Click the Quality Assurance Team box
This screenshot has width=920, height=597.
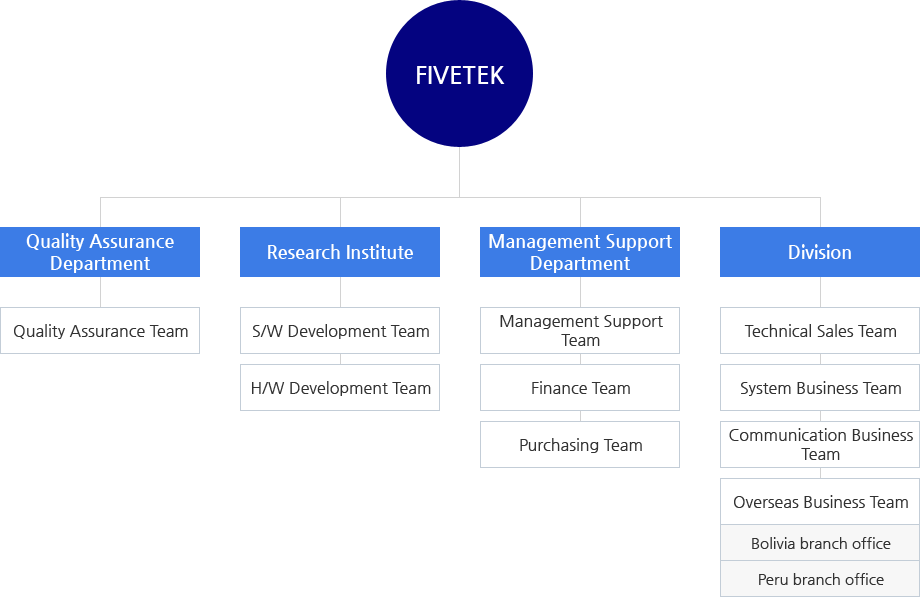(100, 330)
